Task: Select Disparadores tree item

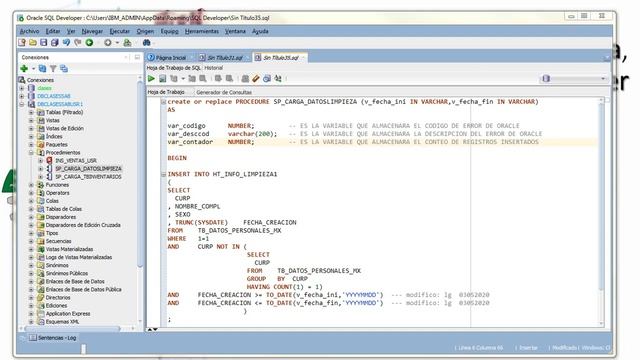Action: (61, 217)
